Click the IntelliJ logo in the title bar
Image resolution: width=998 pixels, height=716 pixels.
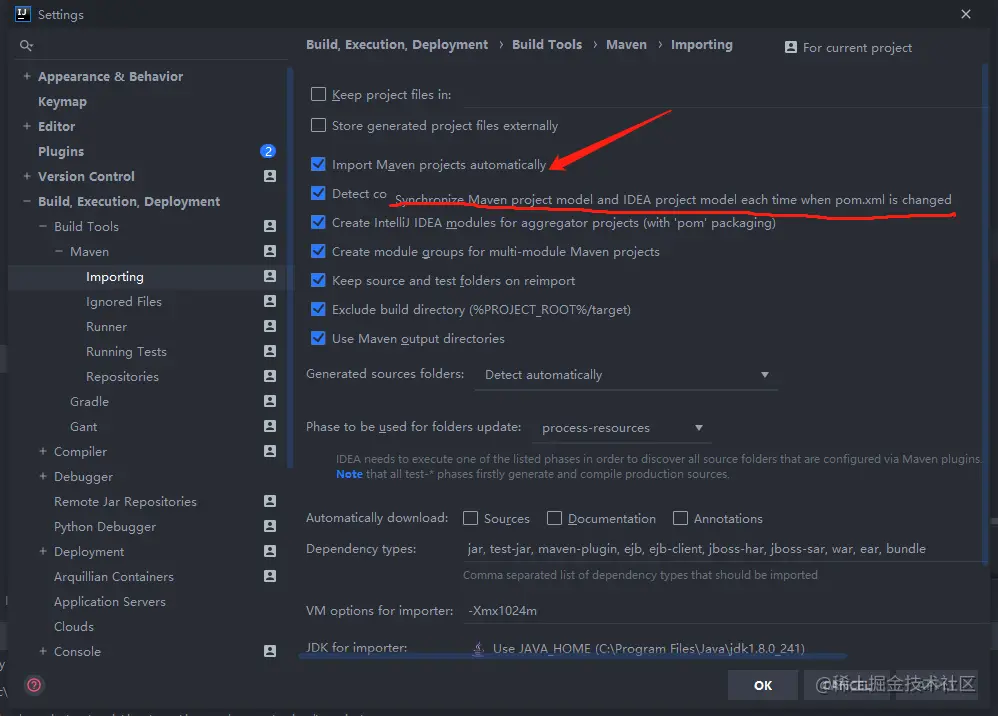point(23,14)
